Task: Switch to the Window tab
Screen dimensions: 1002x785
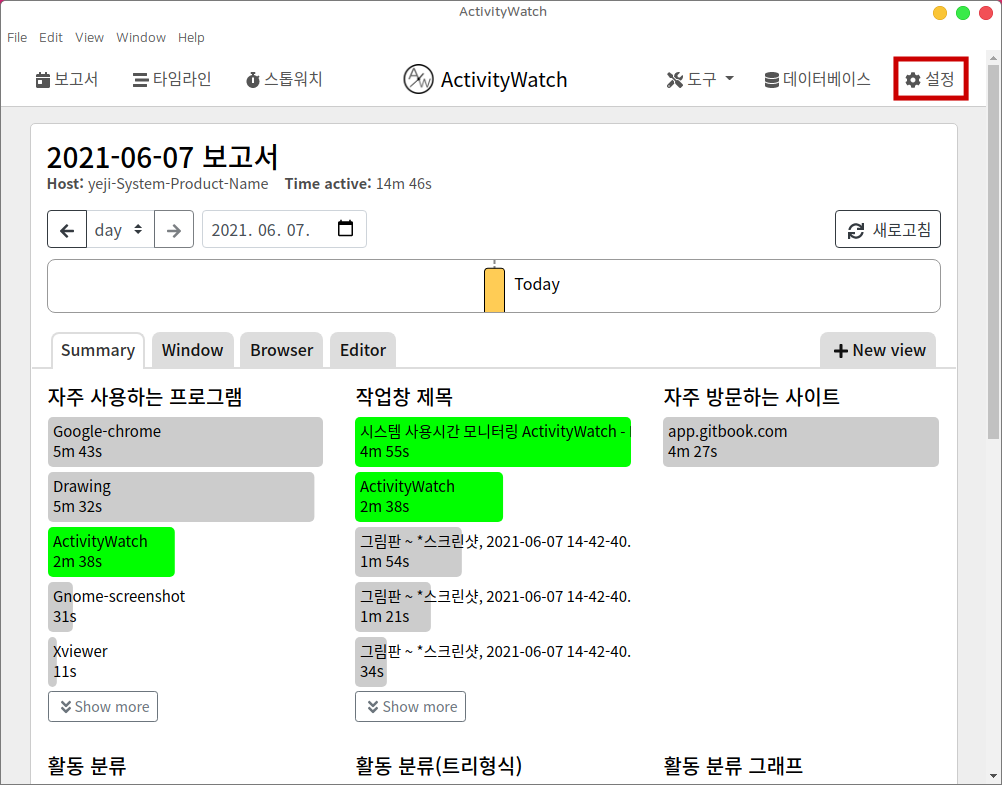Action: point(192,350)
